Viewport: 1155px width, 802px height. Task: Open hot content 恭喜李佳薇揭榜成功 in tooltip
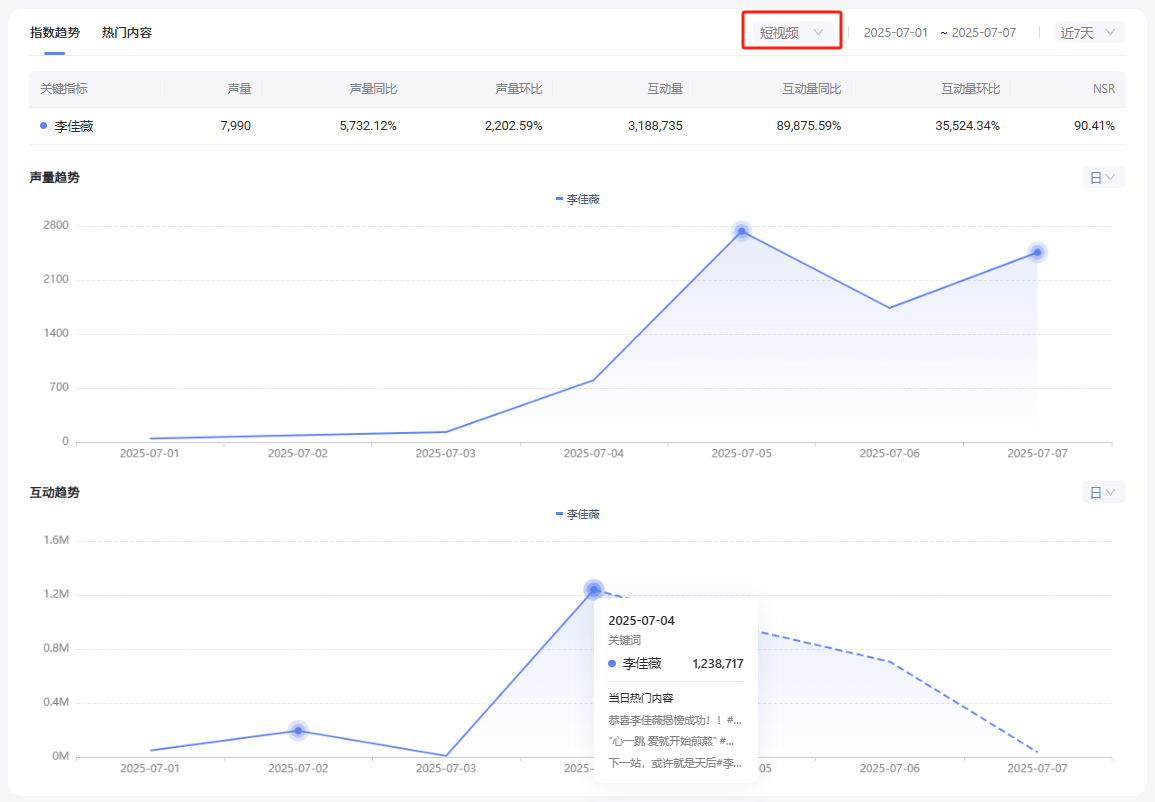(x=675, y=720)
